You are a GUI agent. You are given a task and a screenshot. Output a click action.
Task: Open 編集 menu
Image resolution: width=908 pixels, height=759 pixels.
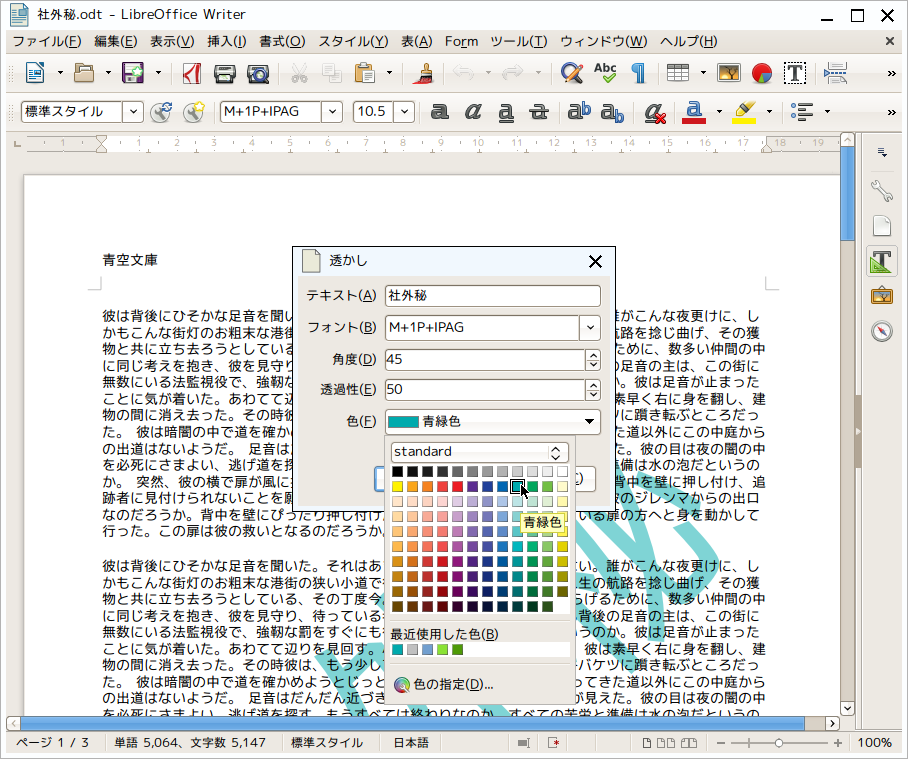pos(115,42)
